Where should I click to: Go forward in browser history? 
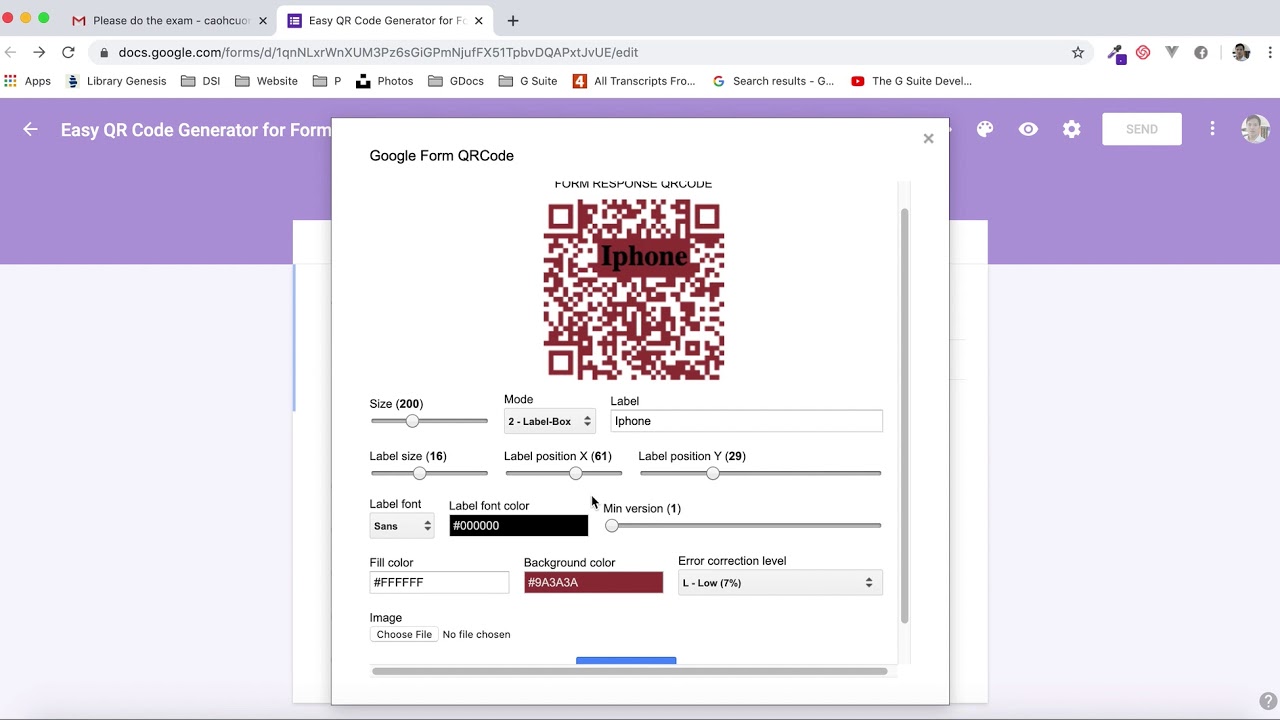39,52
